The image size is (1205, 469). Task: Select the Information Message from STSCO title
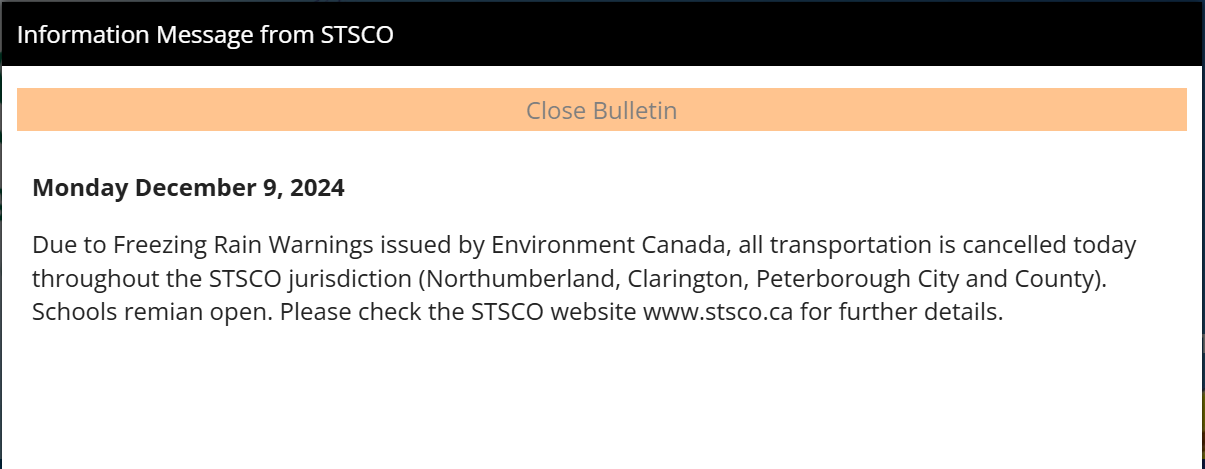pyautogui.click(x=206, y=35)
